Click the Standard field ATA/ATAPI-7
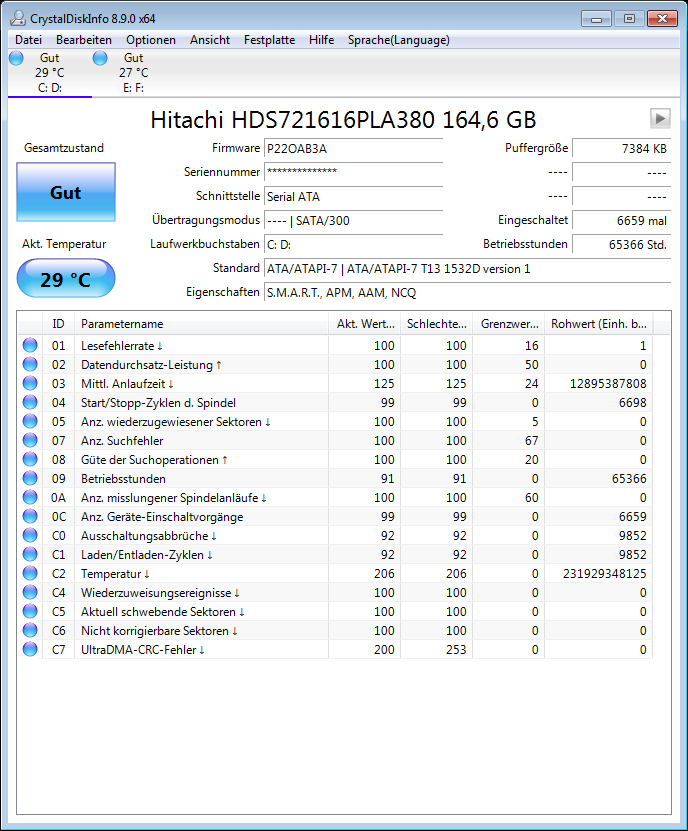 [467, 269]
